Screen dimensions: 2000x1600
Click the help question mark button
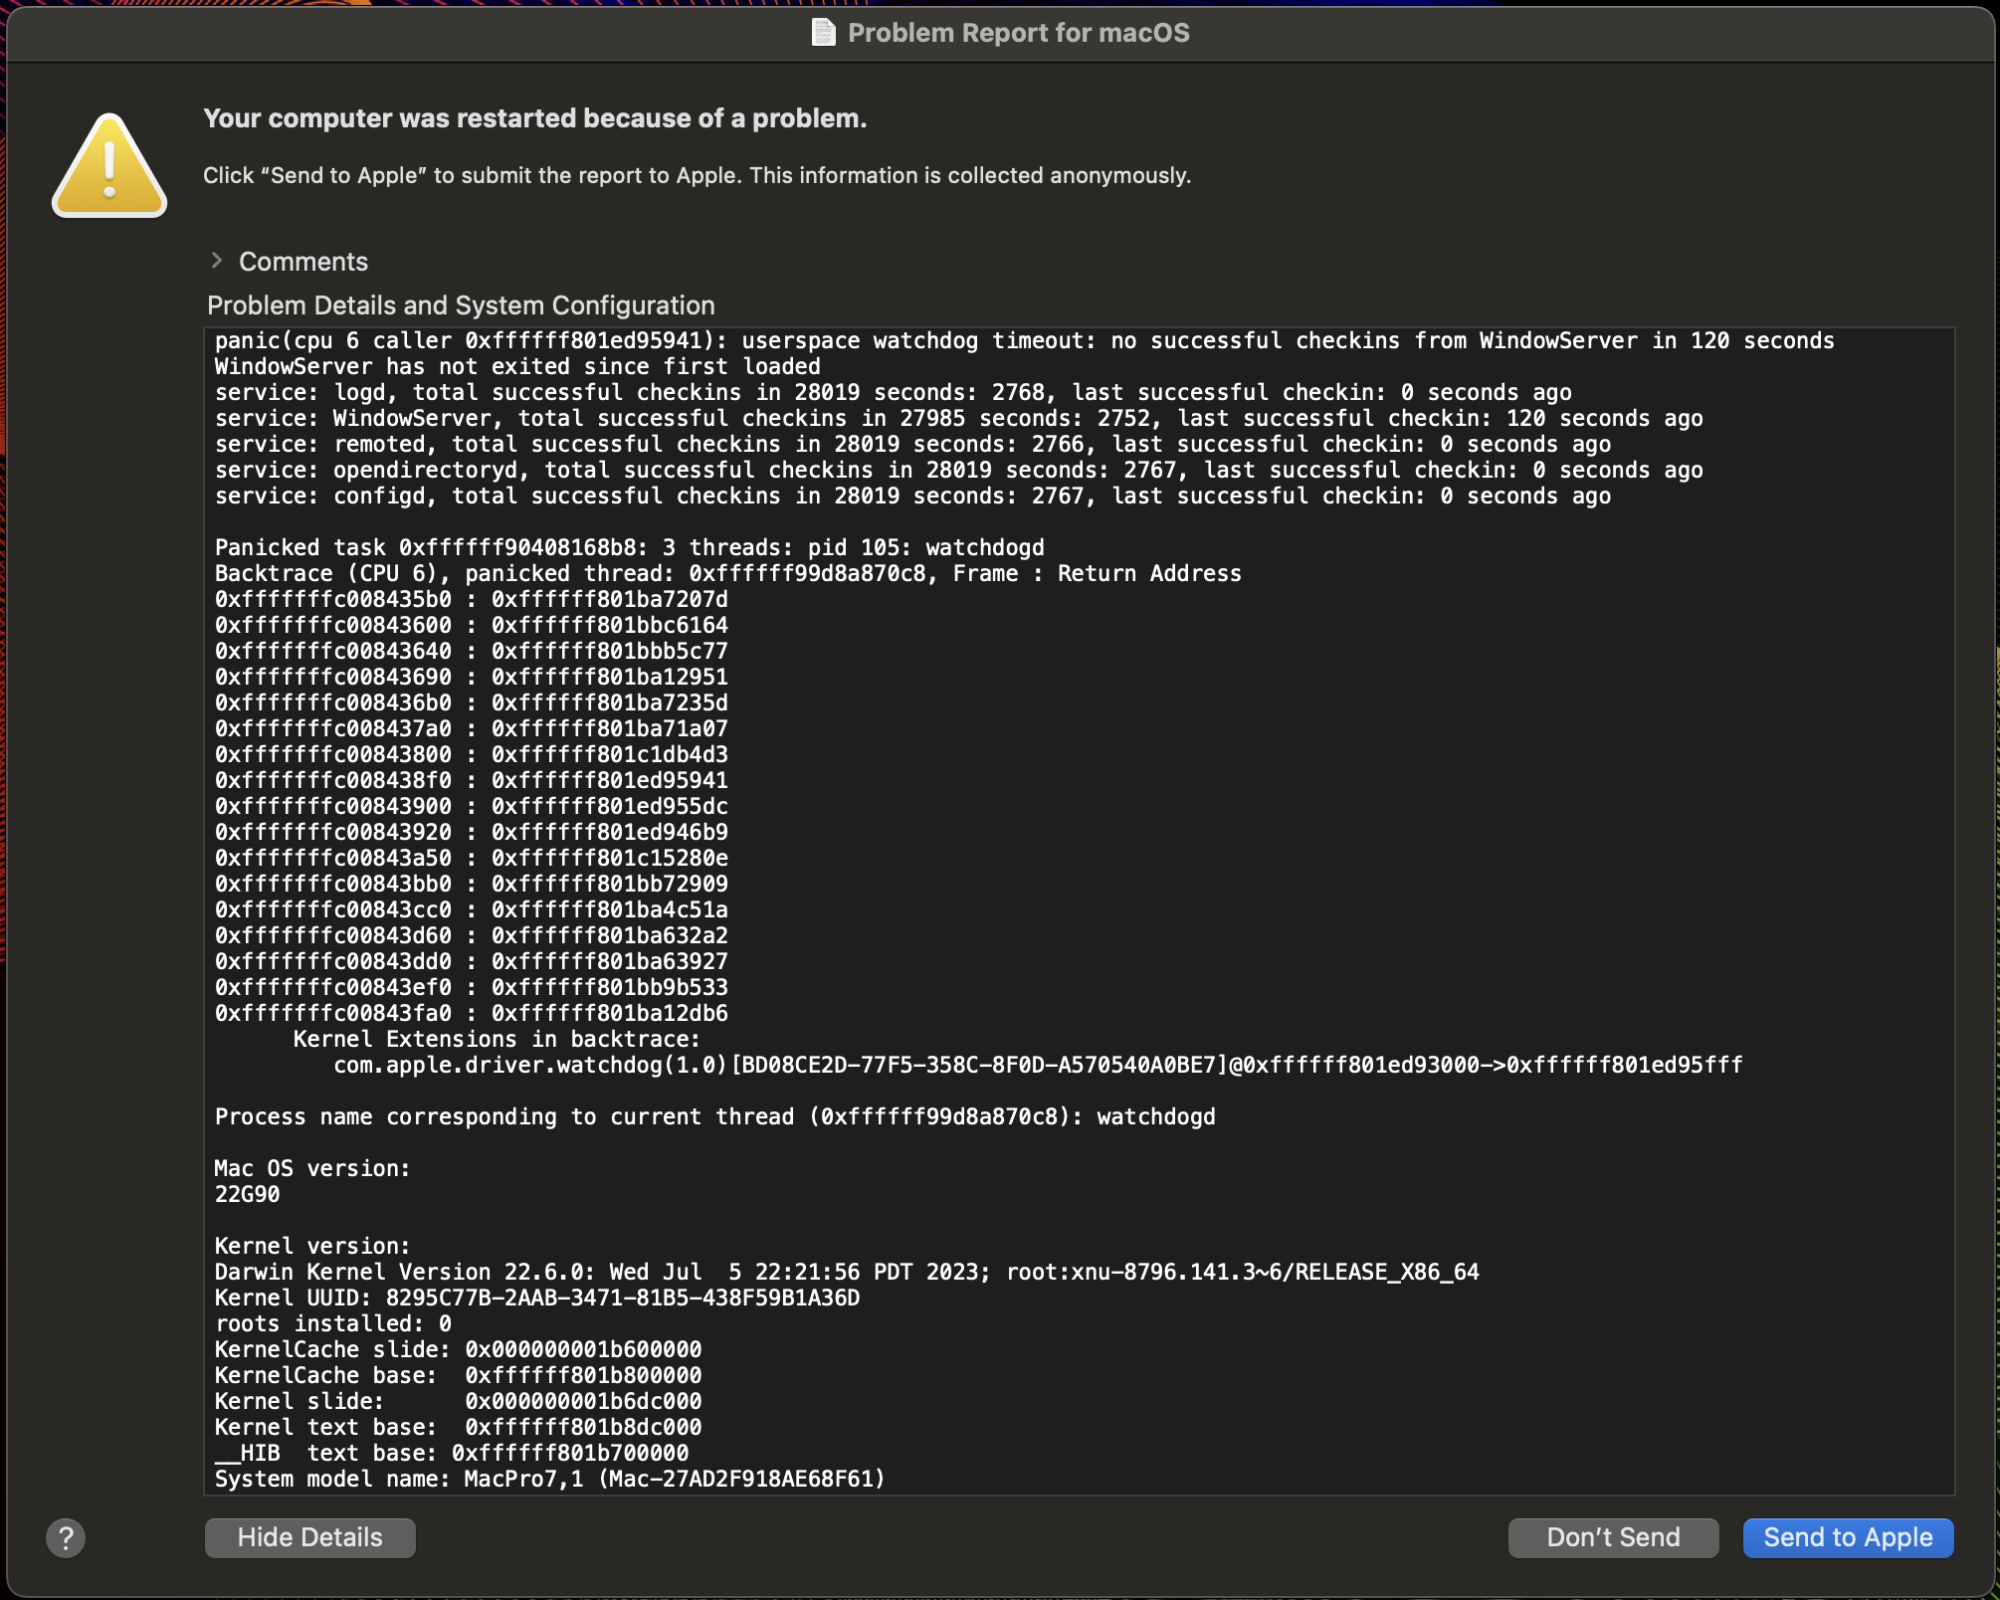[66, 1537]
